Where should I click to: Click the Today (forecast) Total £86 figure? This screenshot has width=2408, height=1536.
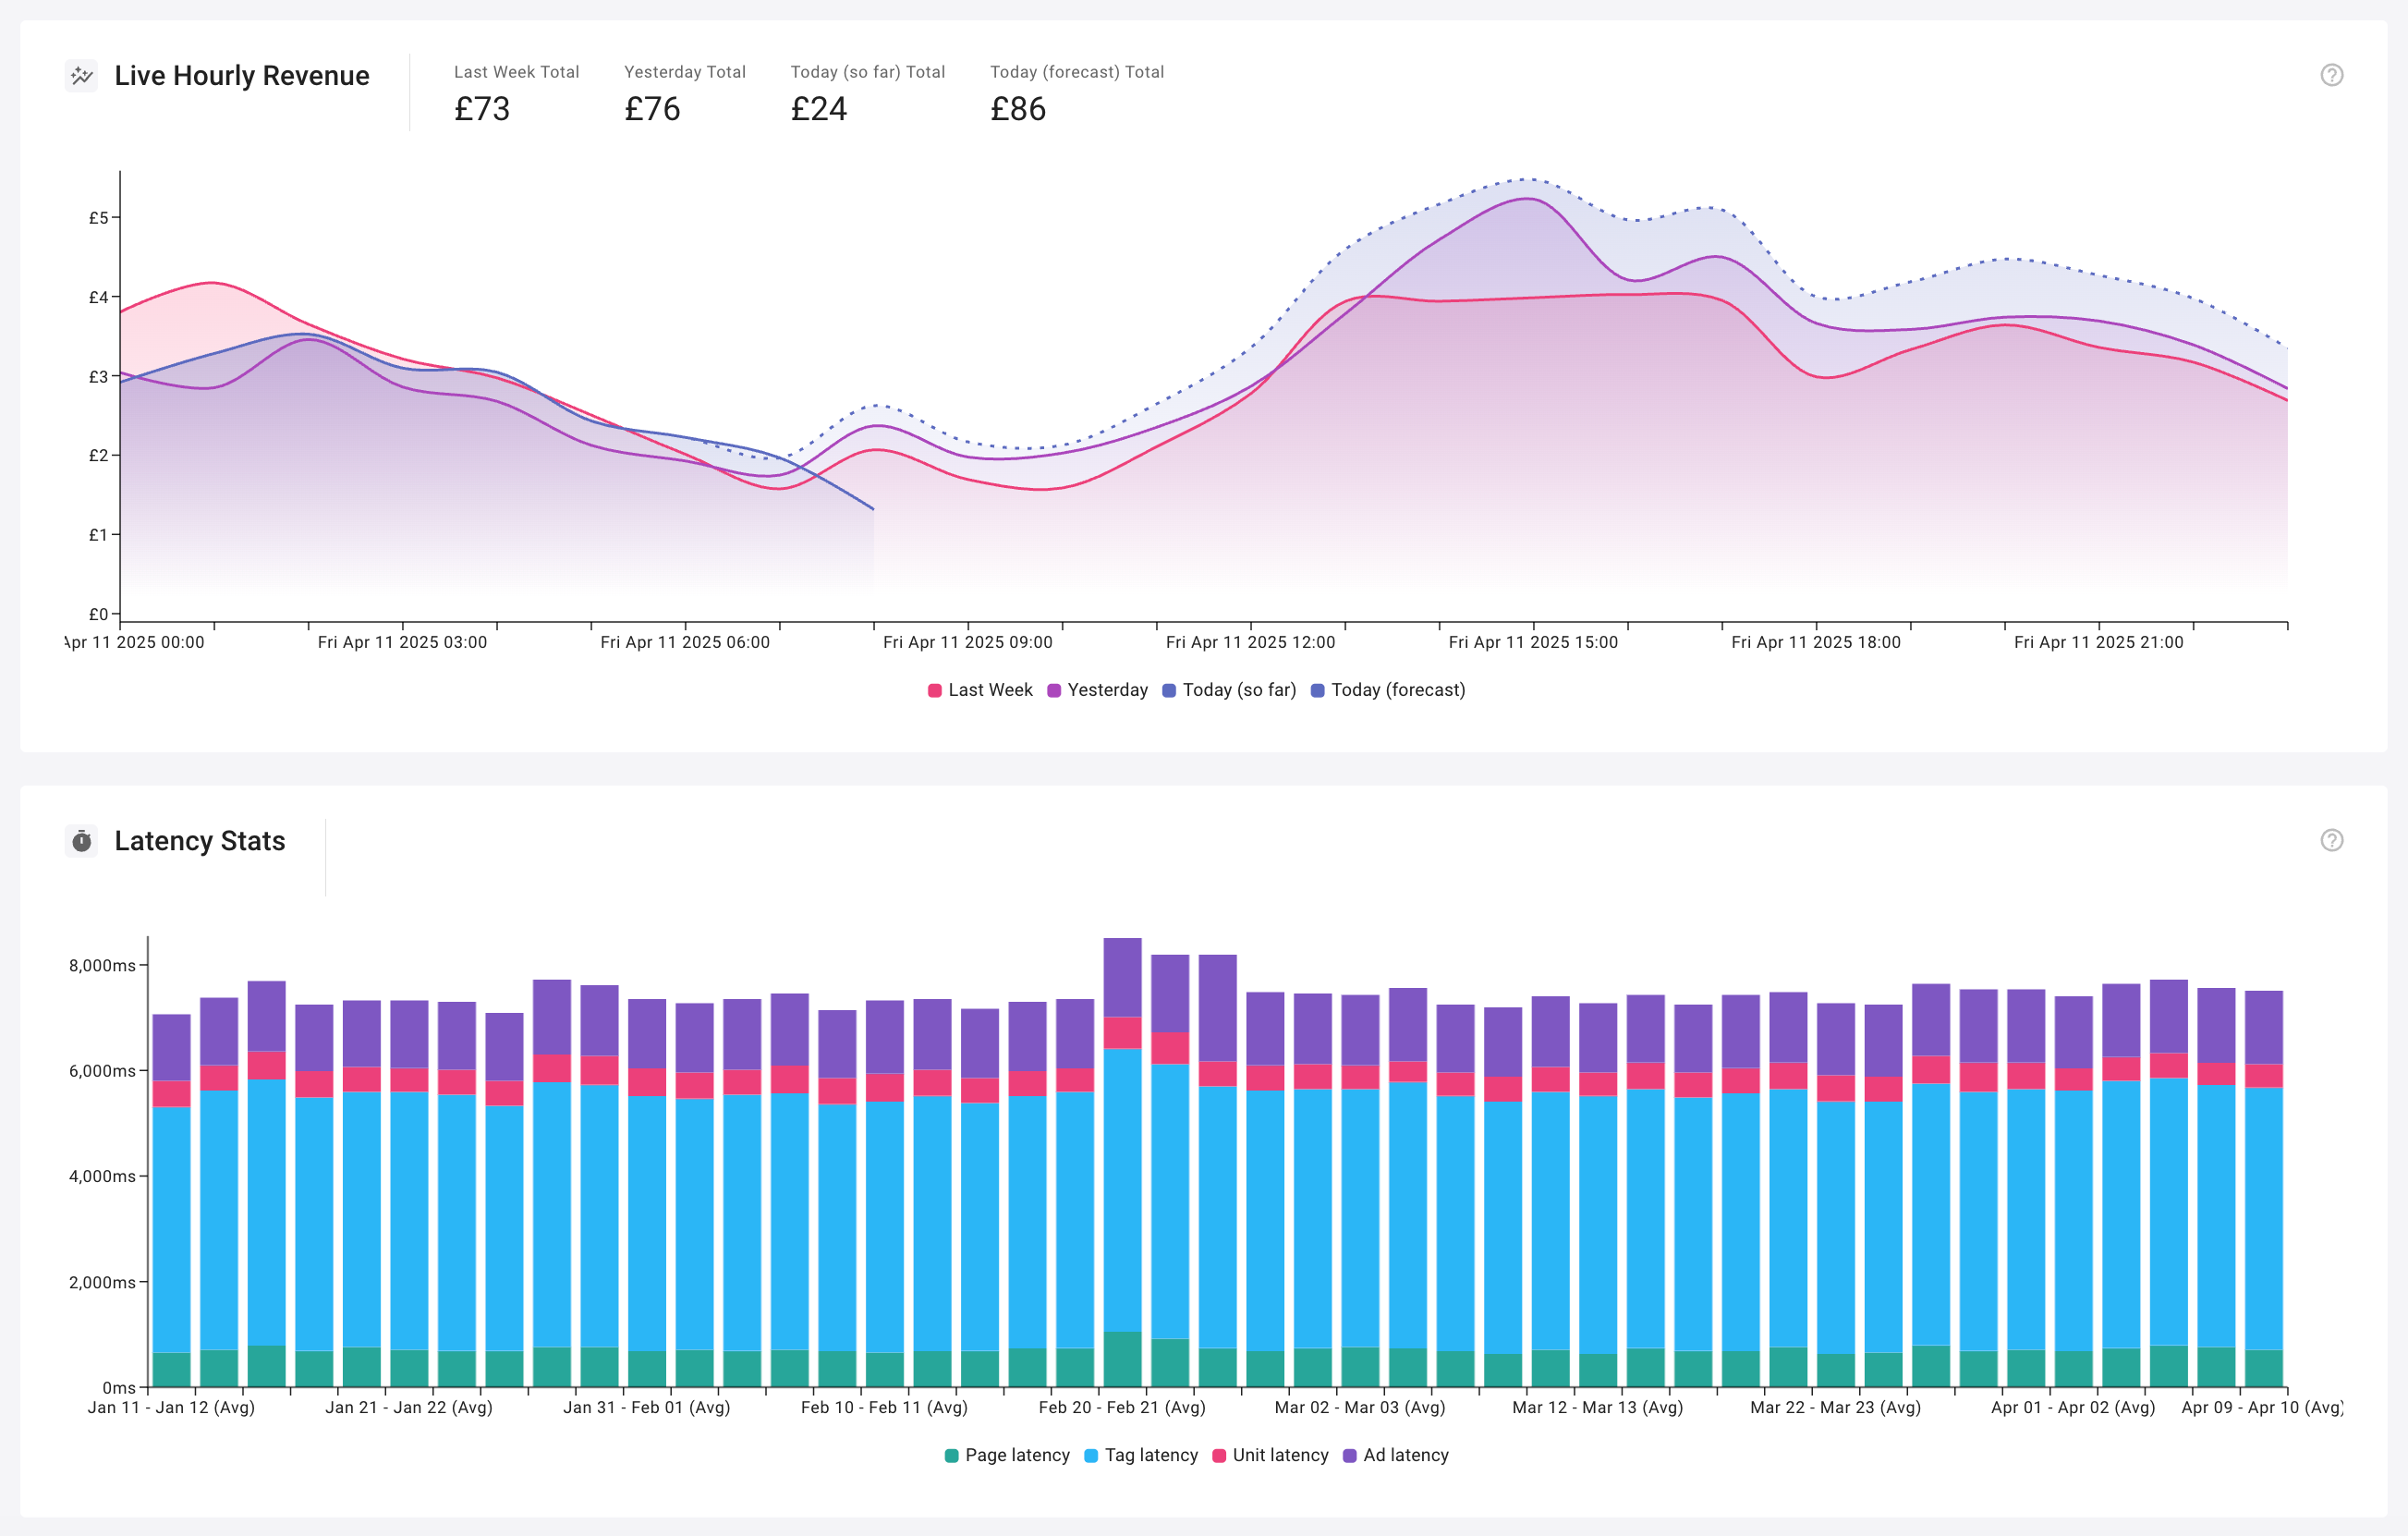click(1018, 108)
